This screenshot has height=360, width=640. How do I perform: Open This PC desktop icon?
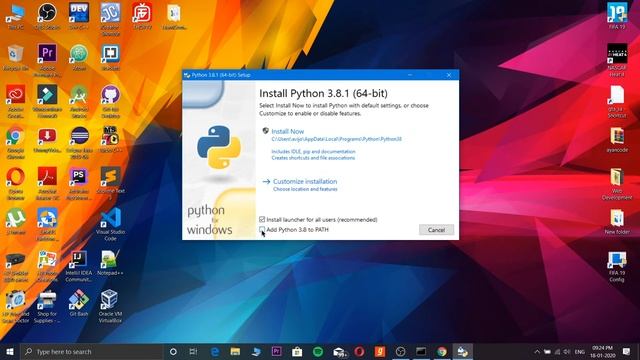click(16, 17)
